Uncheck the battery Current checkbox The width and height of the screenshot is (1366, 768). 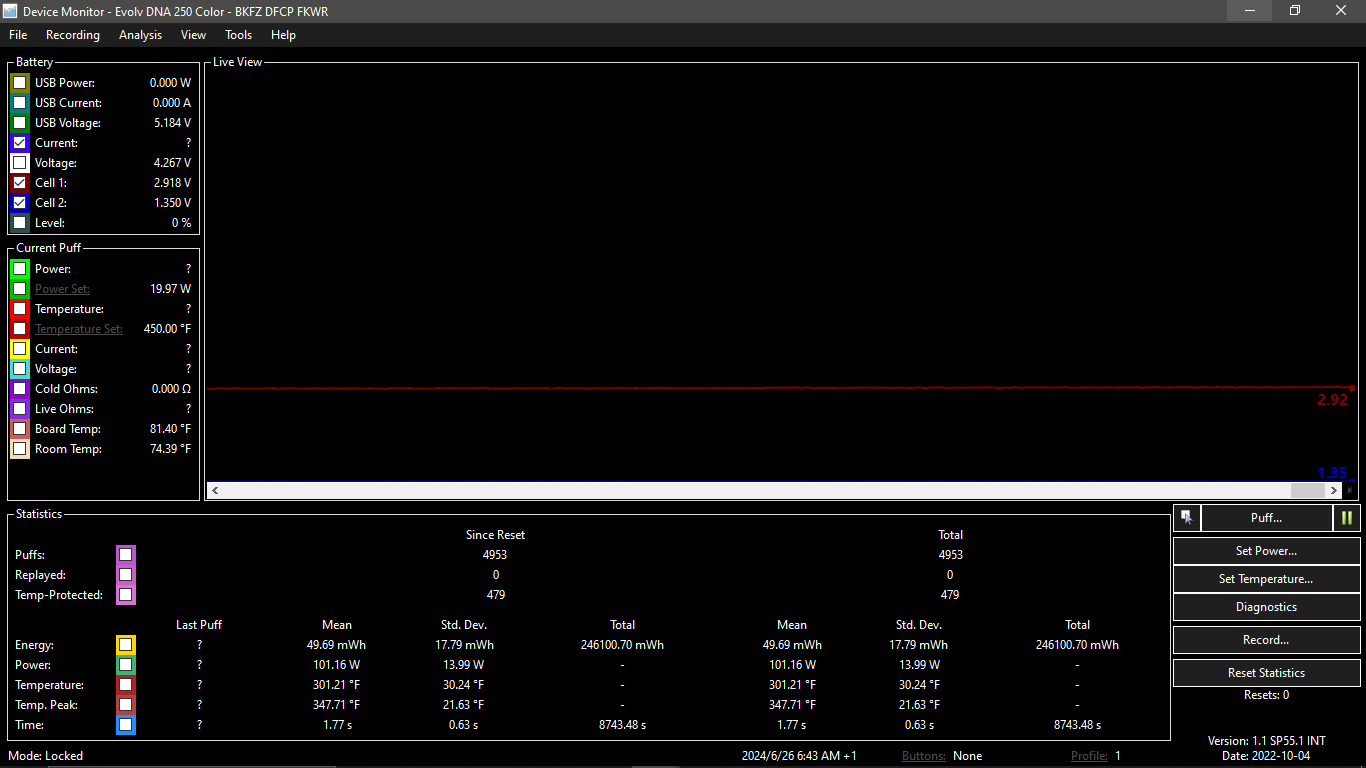pos(20,143)
